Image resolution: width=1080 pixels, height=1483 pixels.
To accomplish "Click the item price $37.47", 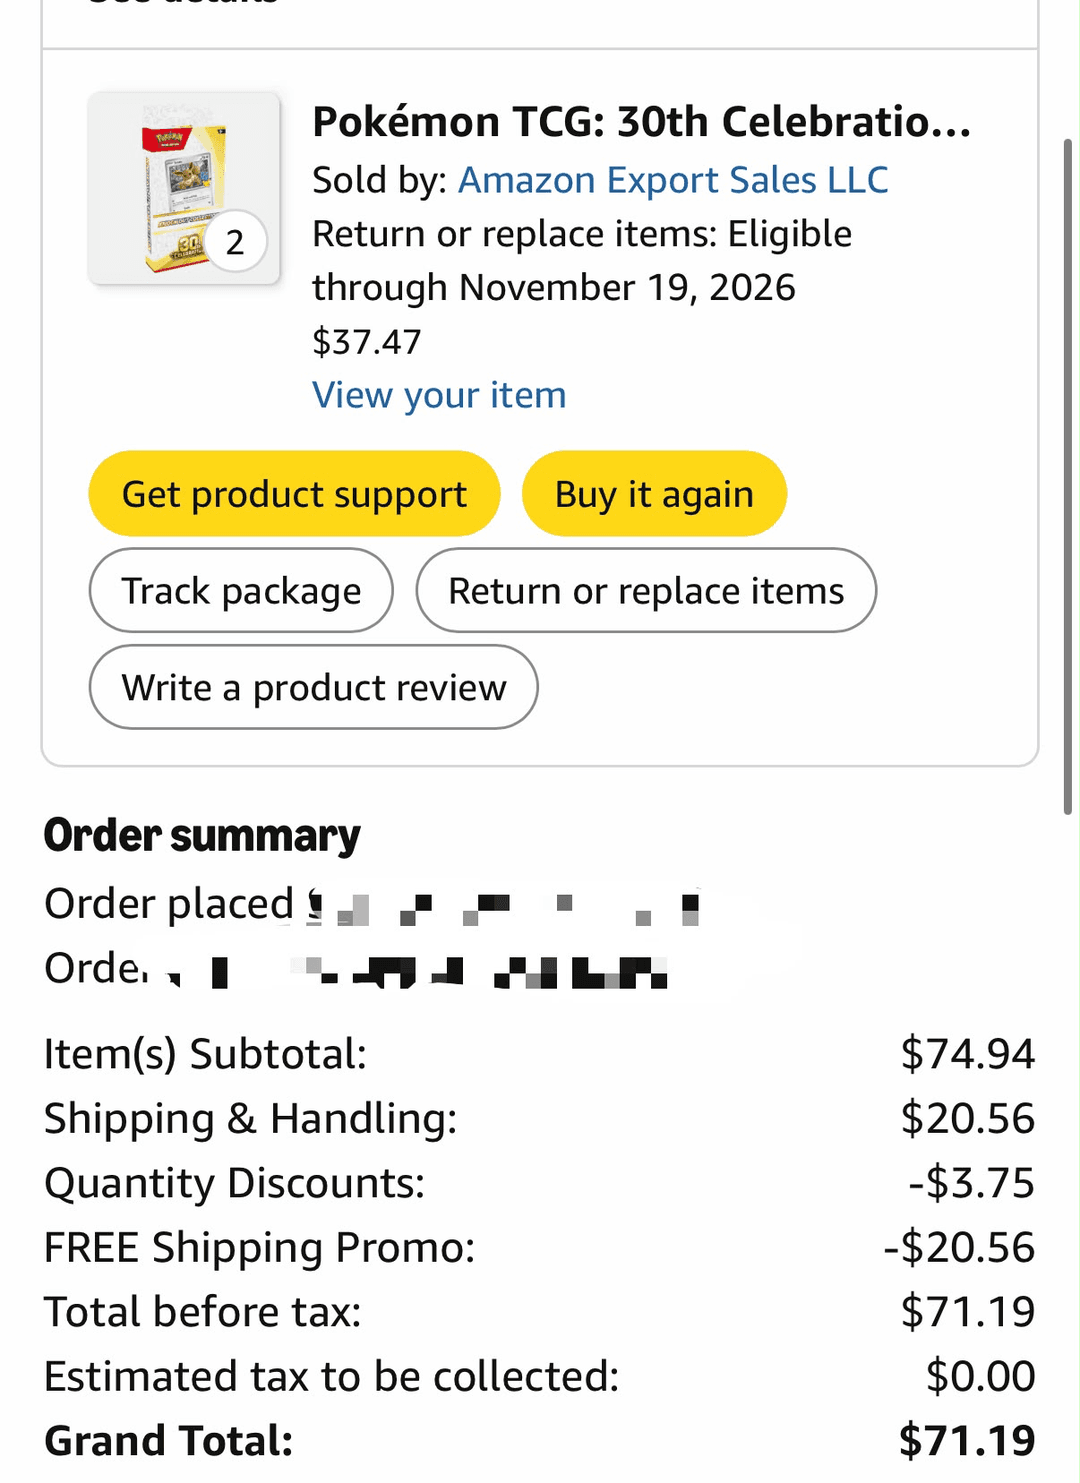I will [x=367, y=342].
